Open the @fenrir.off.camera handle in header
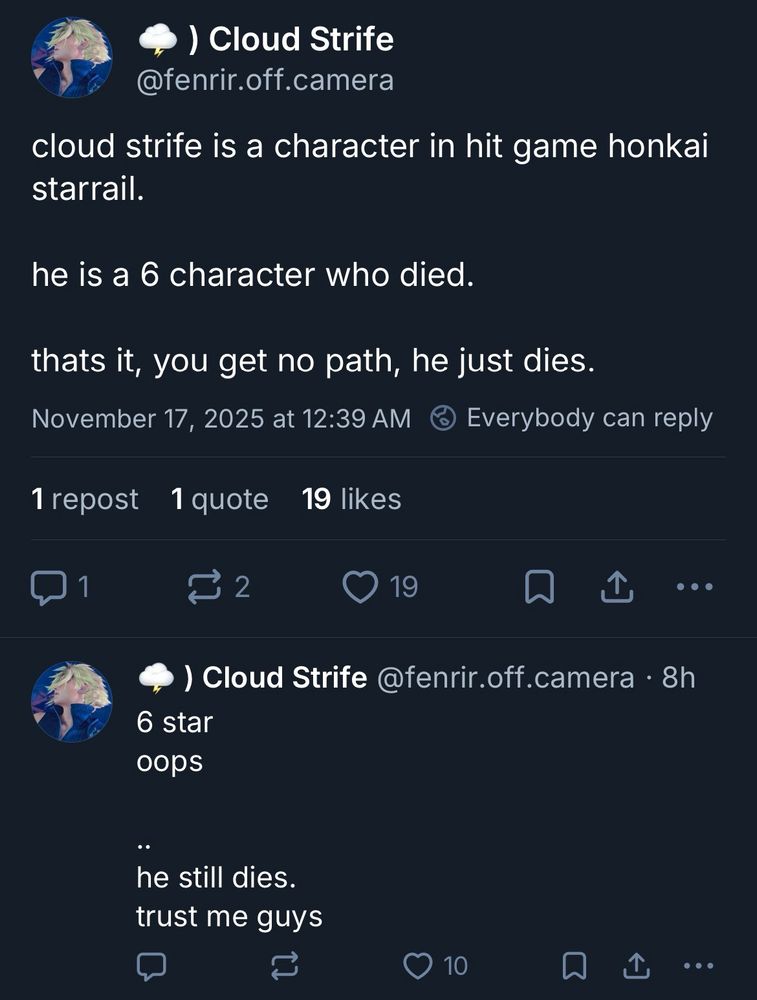 coord(265,80)
